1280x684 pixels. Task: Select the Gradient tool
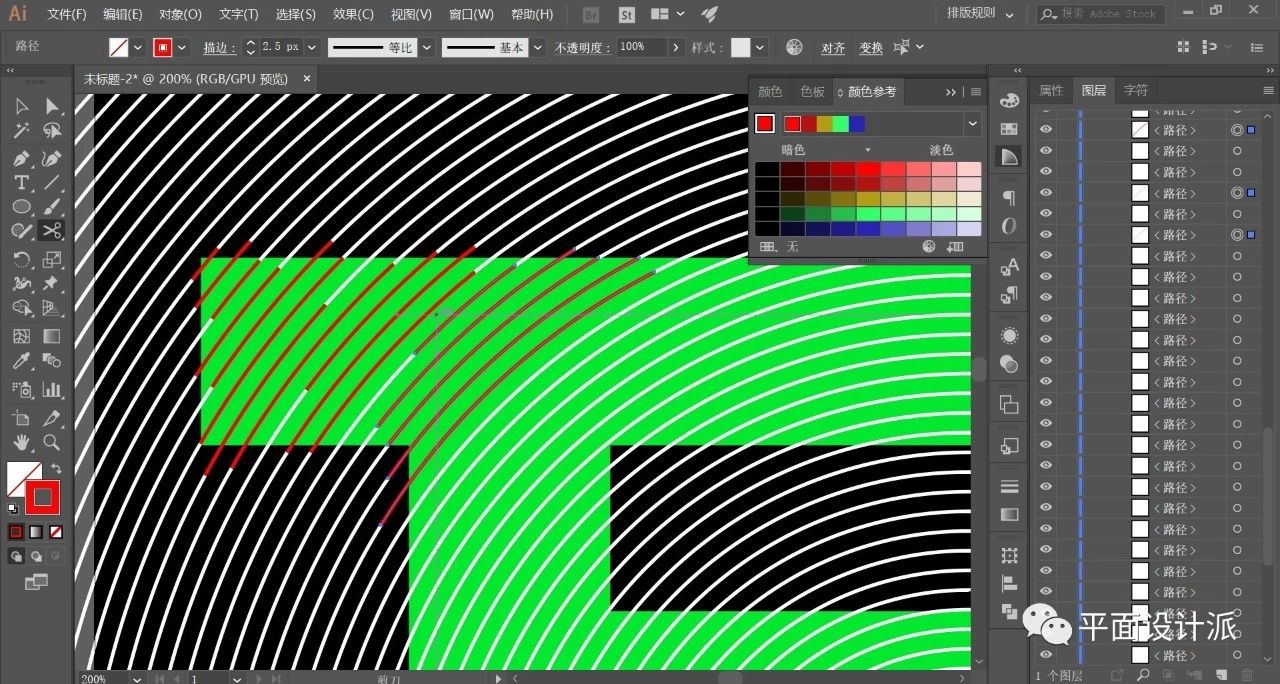[x=52, y=337]
